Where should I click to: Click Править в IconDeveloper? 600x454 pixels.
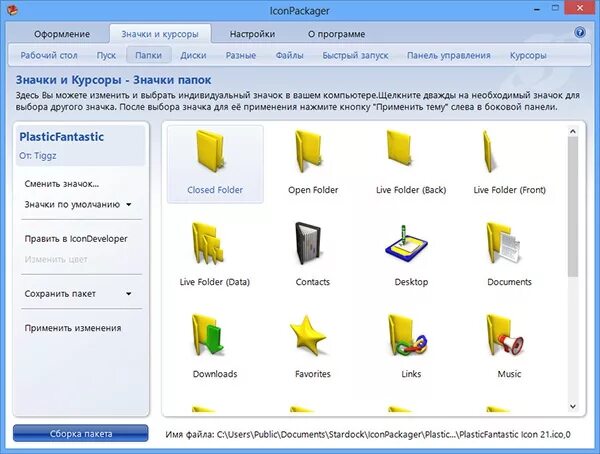(x=76, y=239)
